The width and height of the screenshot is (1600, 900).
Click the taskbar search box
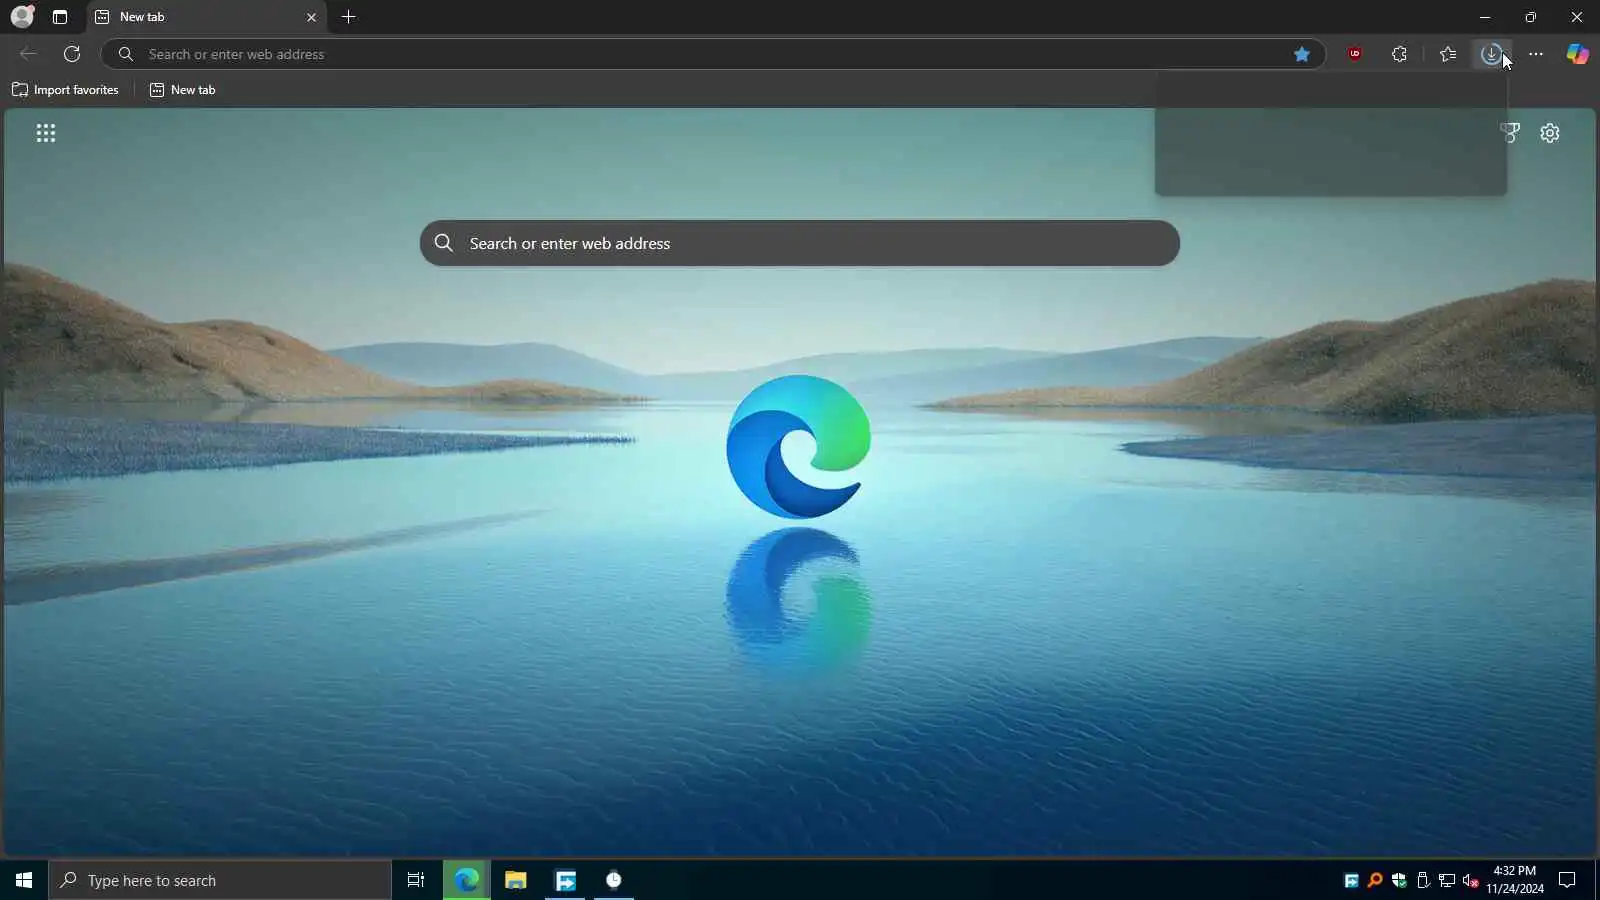(220, 880)
